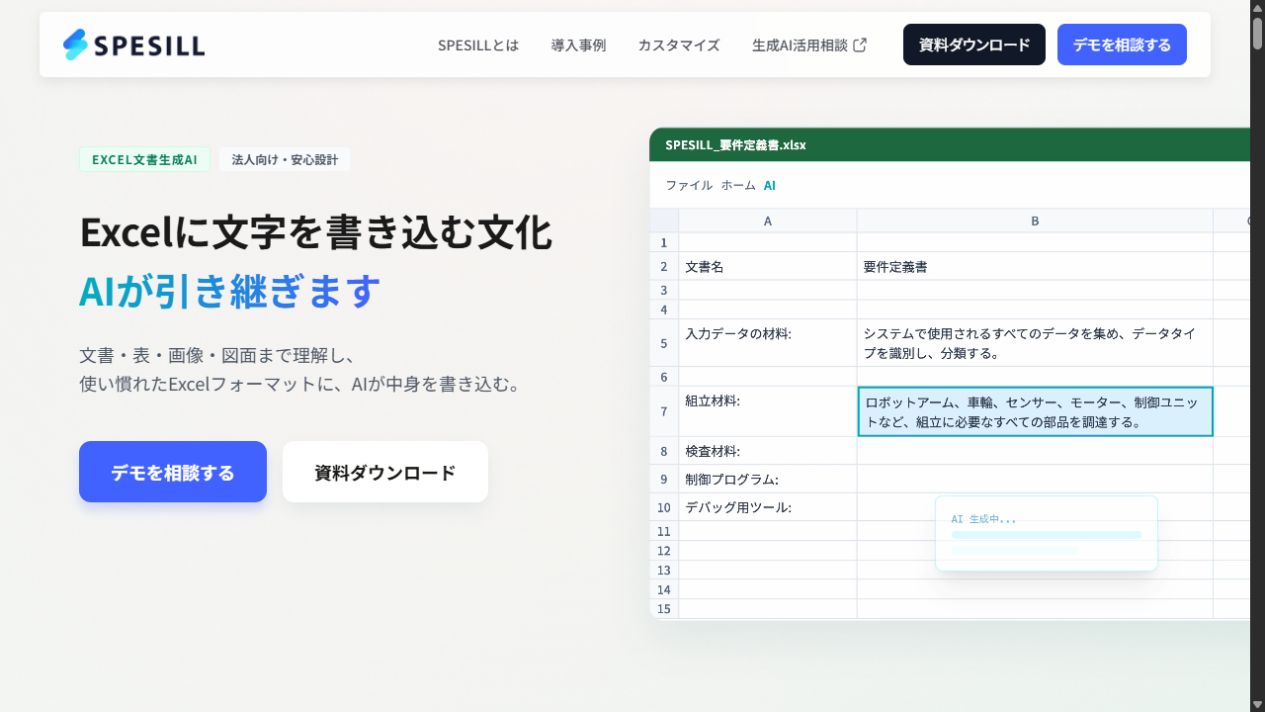
Task: Click the デバッグ用ツール: cell
Action: tap(767, 507)
